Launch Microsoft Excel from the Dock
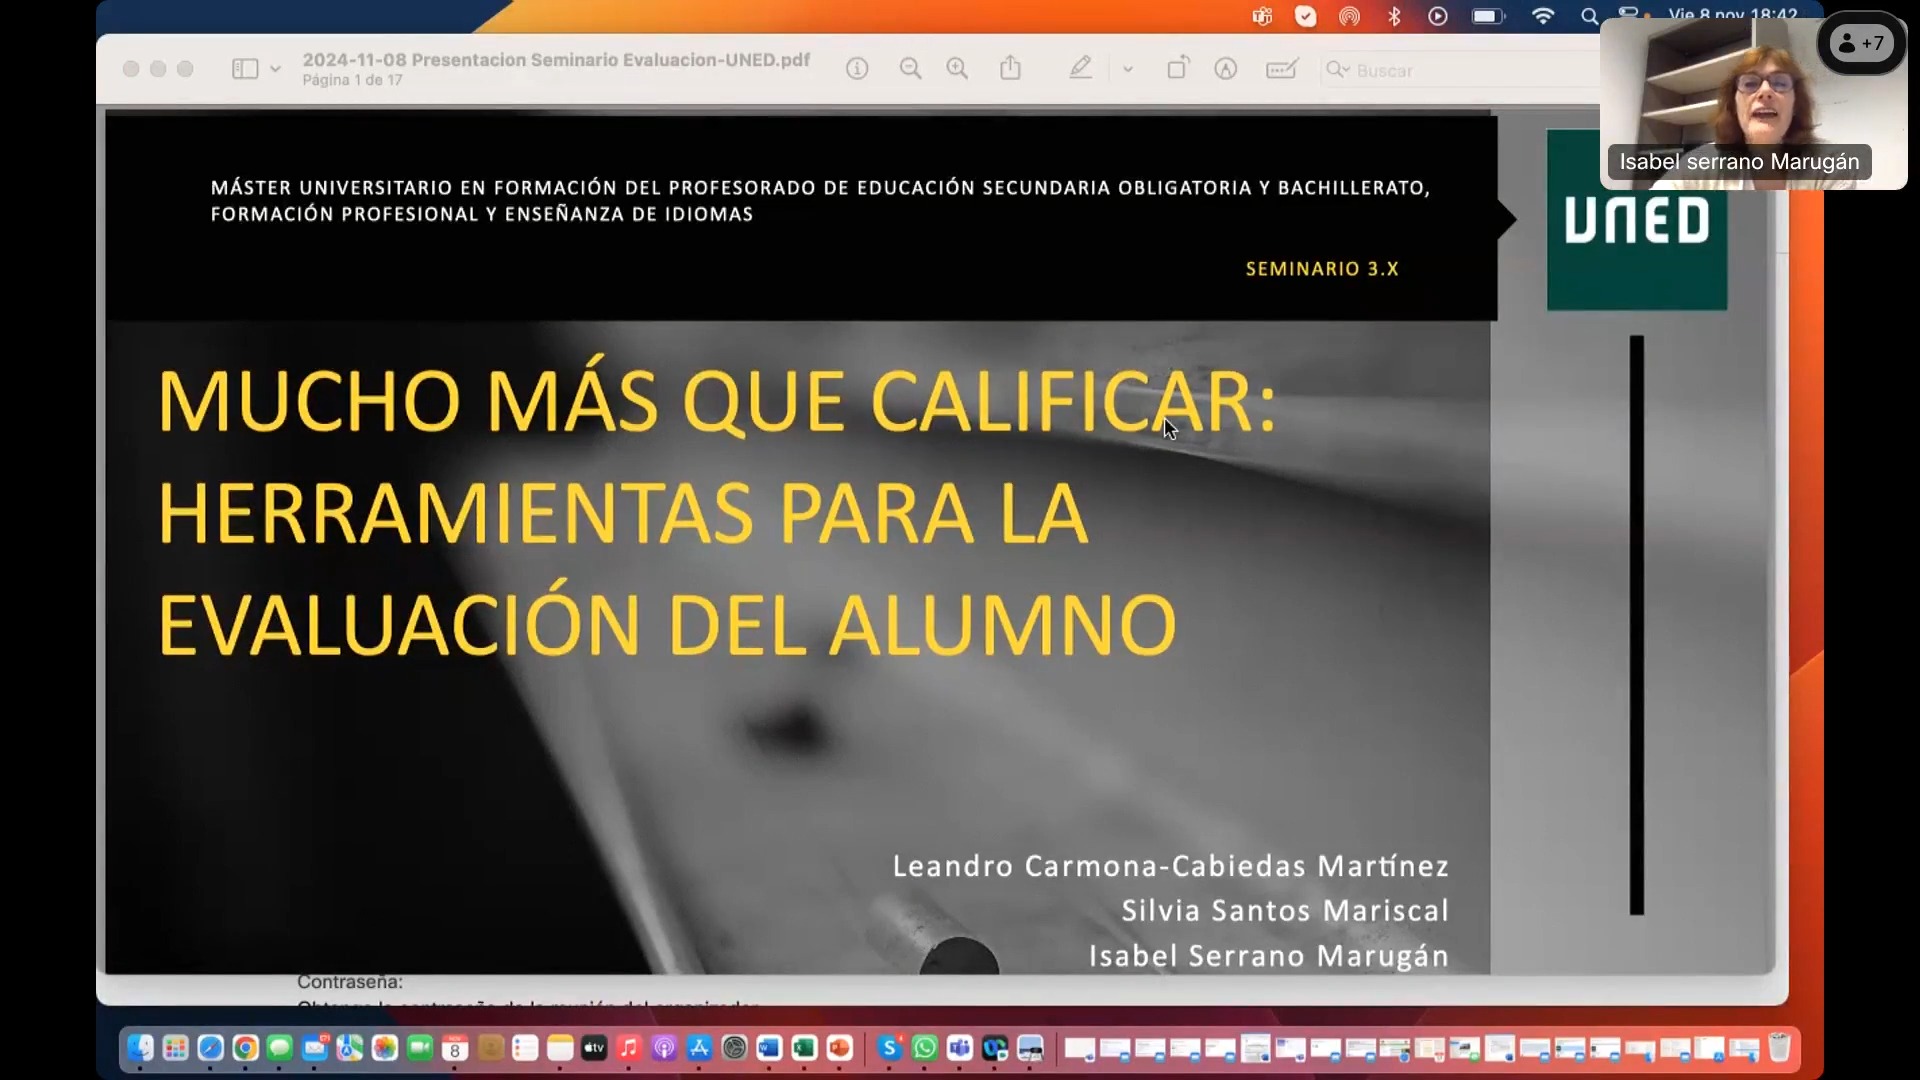 click(804, 1047)
